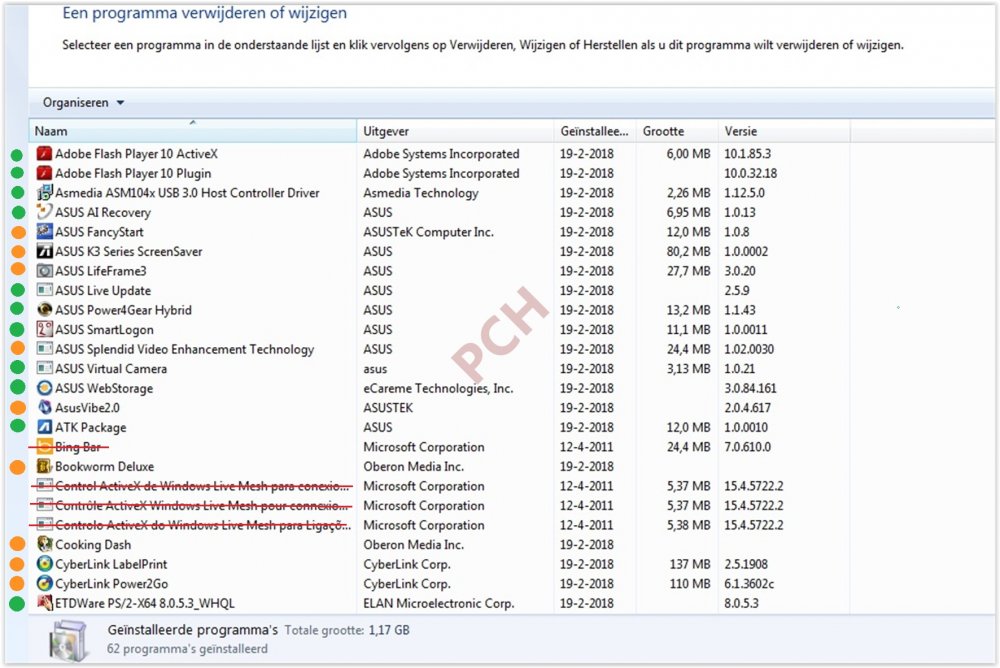Click version '7.0.610.0' of Bing Bar
1000x668 pixels.
[747, 447]
